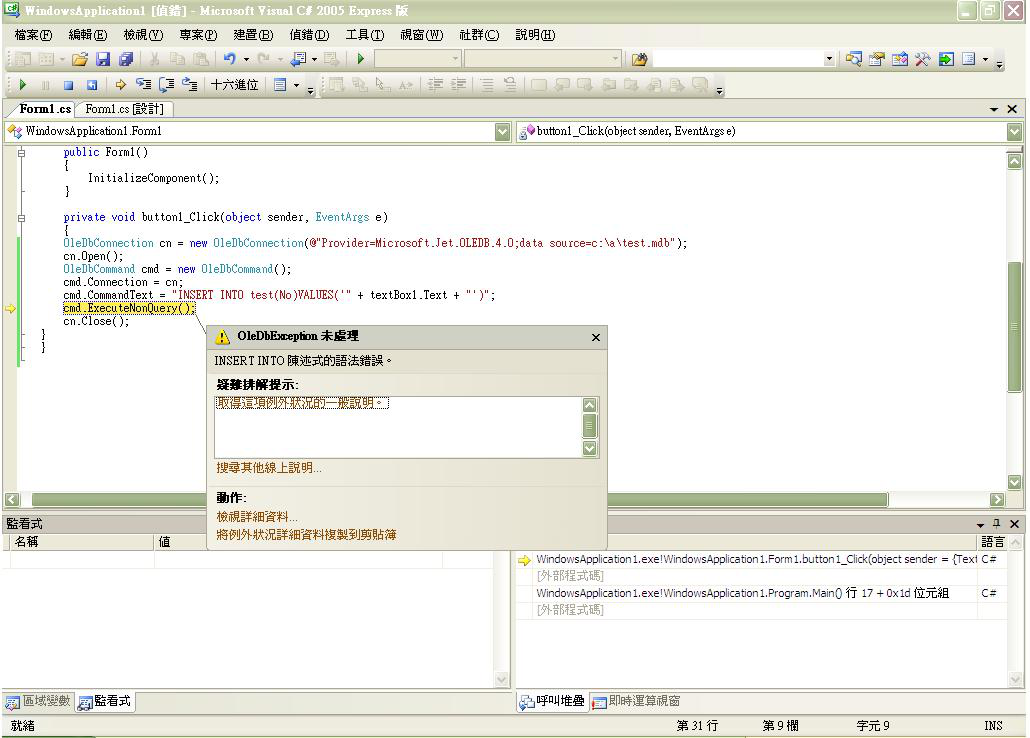Expand the WindowsApplication1.Form1 class dropdown
The width and height of the screenshot is (1030, 738).
point(502,131)
